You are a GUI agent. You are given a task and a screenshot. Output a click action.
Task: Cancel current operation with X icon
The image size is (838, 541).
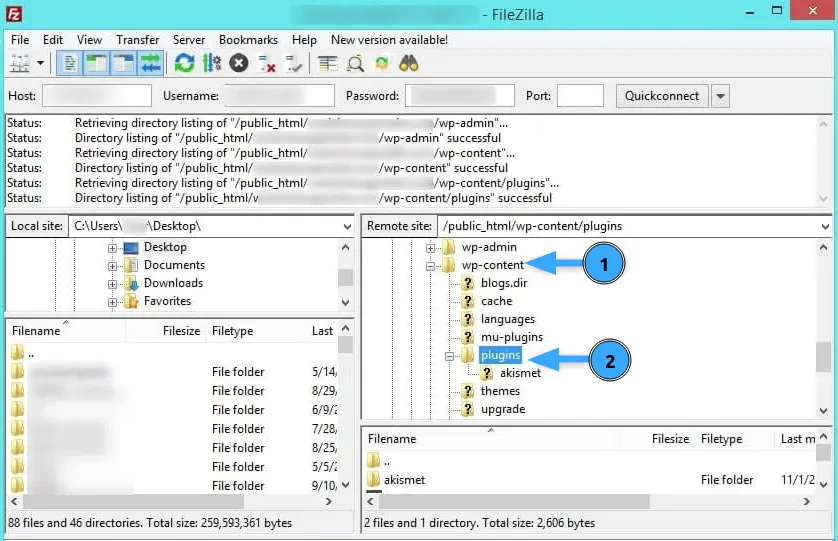click(x=239, y=64)
